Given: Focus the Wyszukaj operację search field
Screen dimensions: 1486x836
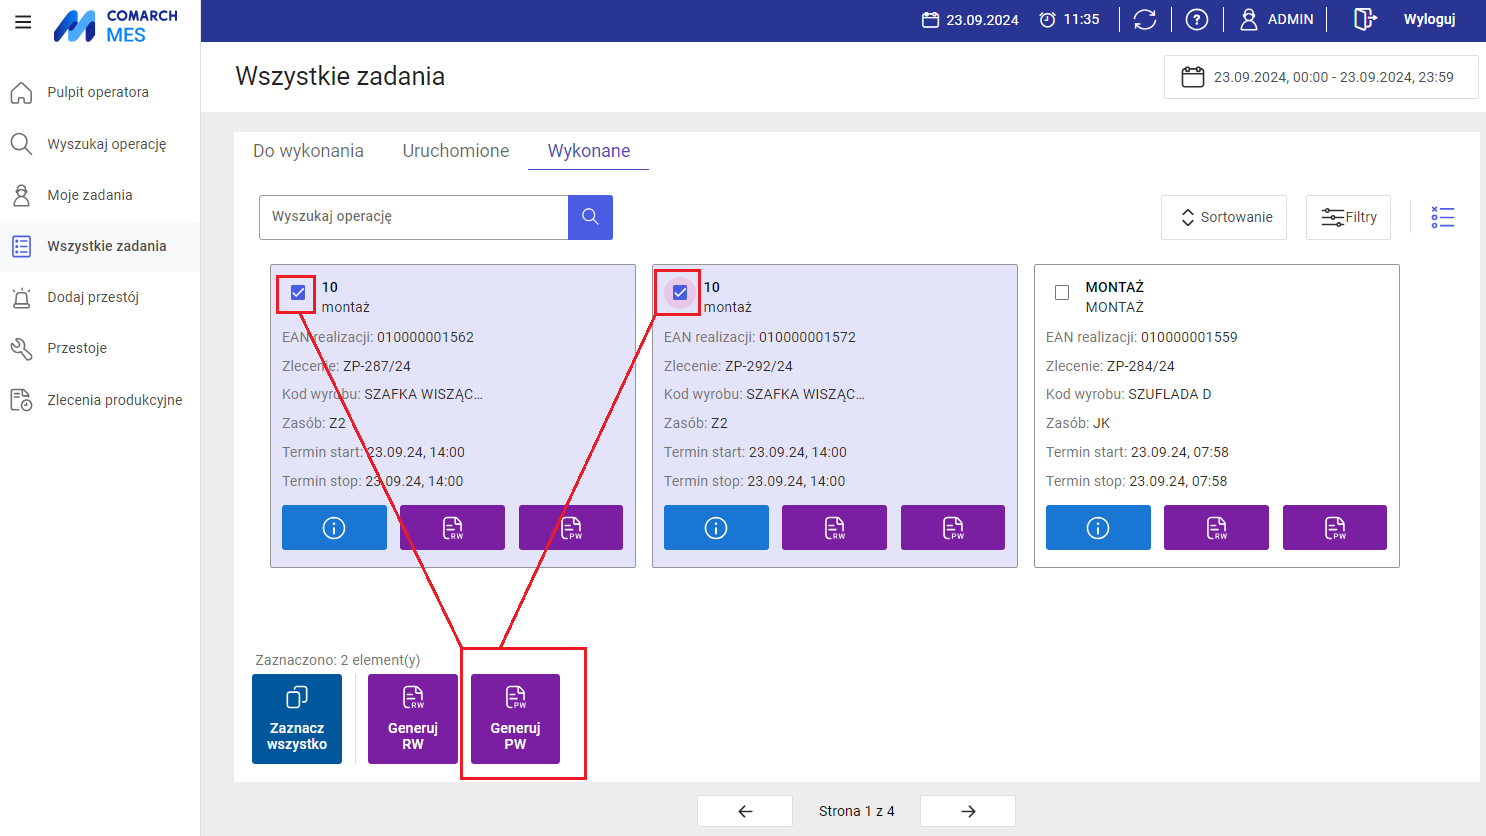Looking at the screenshot, I should point(414,217).
